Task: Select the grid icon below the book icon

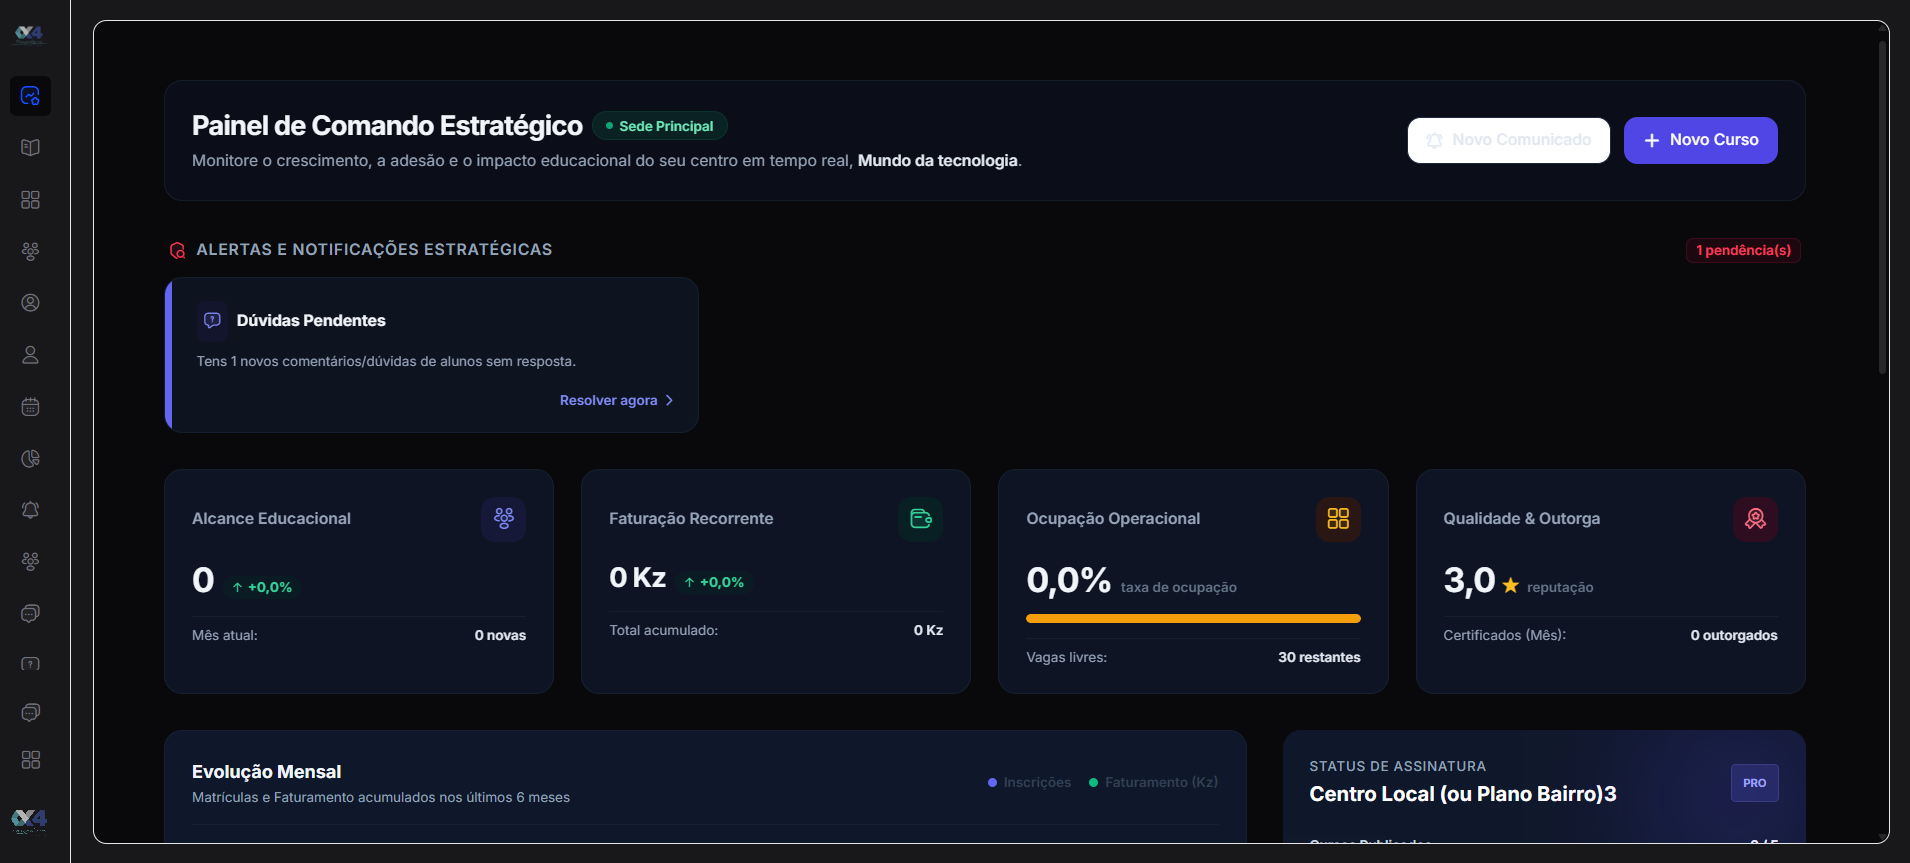Action: point(30,200)
